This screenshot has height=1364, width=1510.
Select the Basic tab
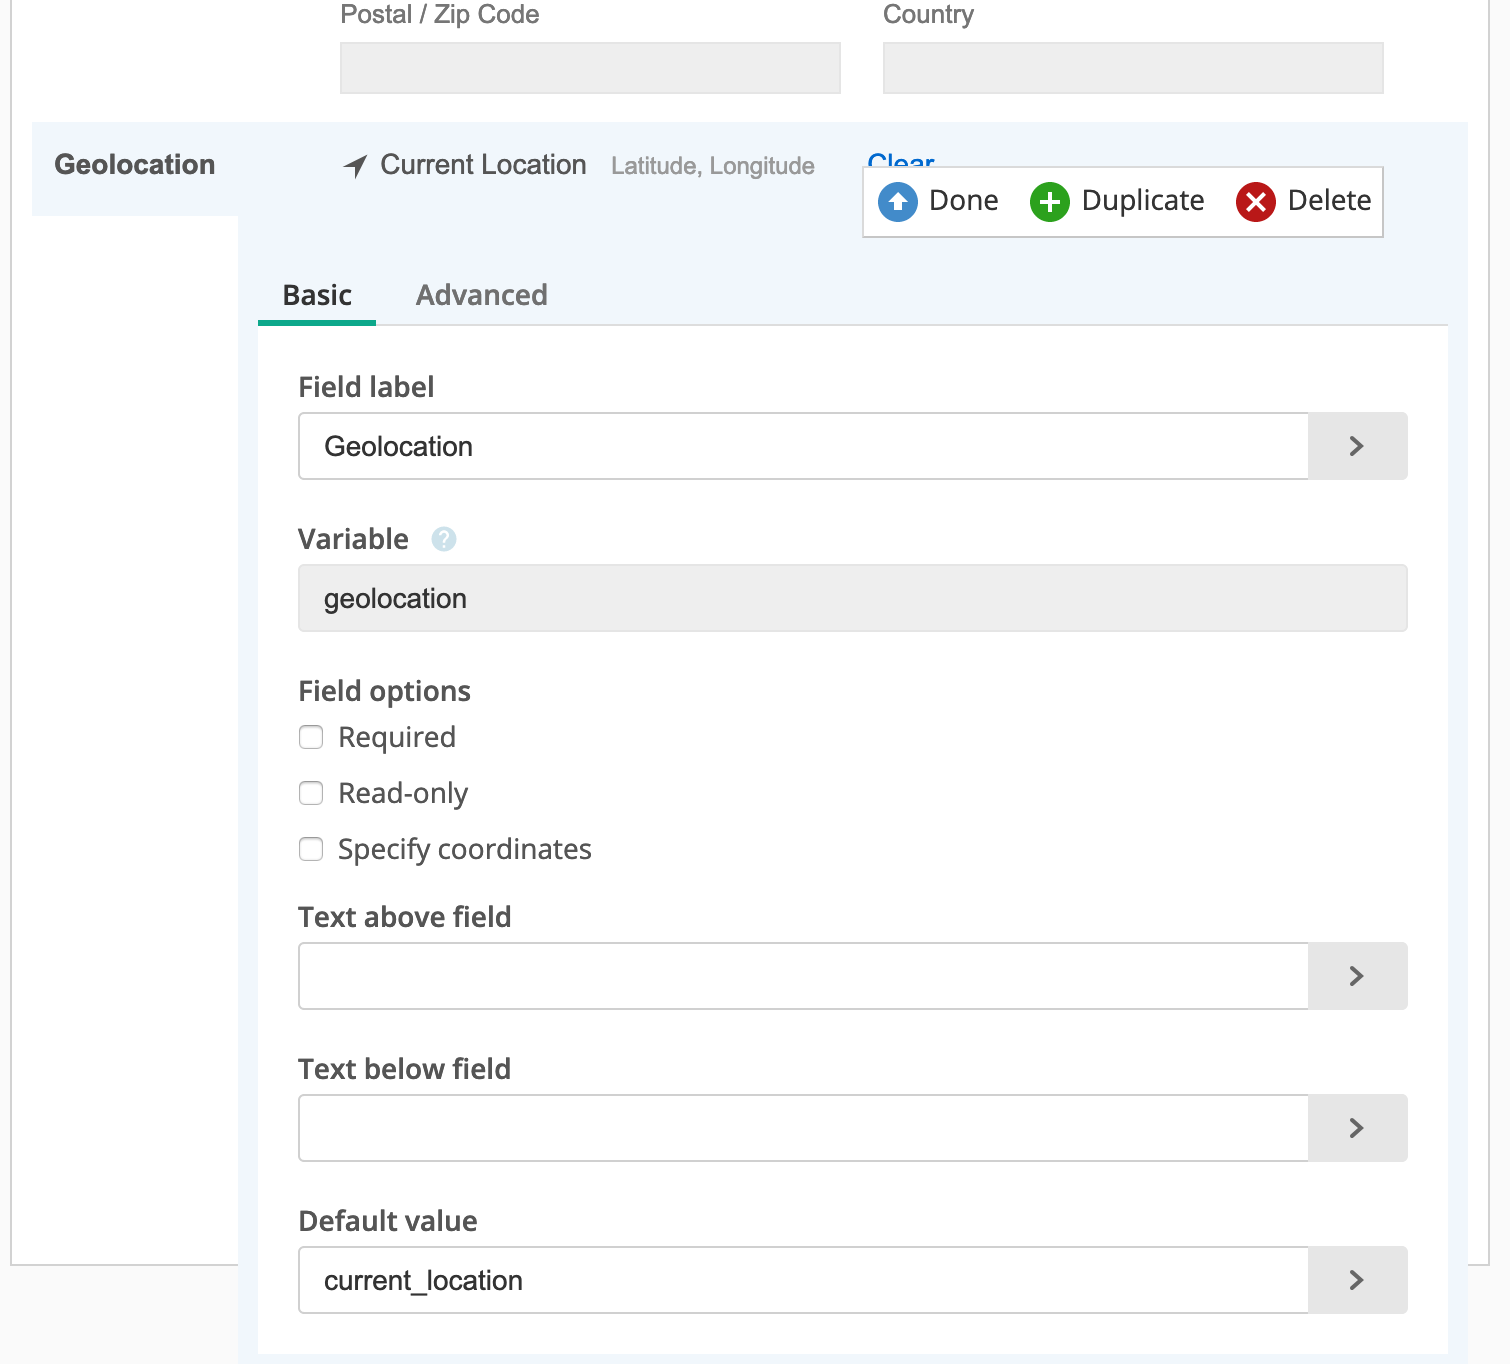(x=317, y=296)
